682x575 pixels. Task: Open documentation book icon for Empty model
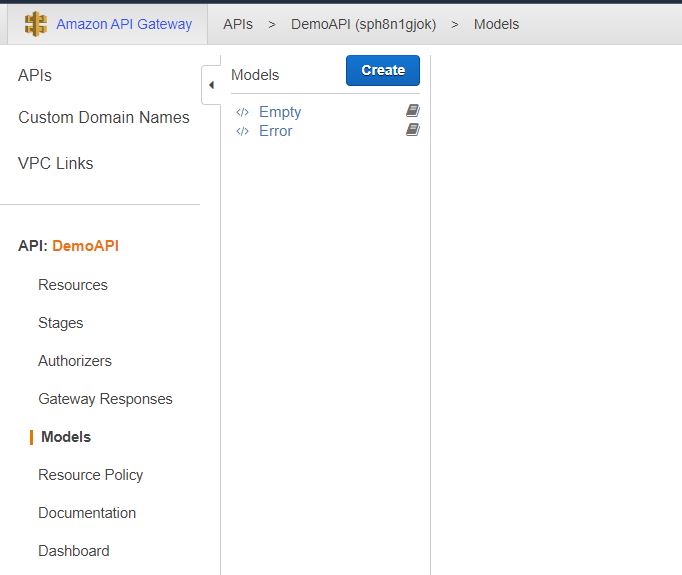[412, 110]
